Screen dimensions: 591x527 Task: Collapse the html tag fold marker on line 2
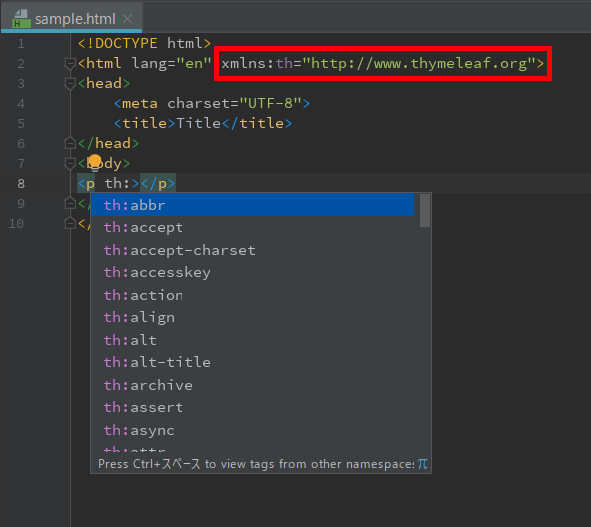[70, 63]
